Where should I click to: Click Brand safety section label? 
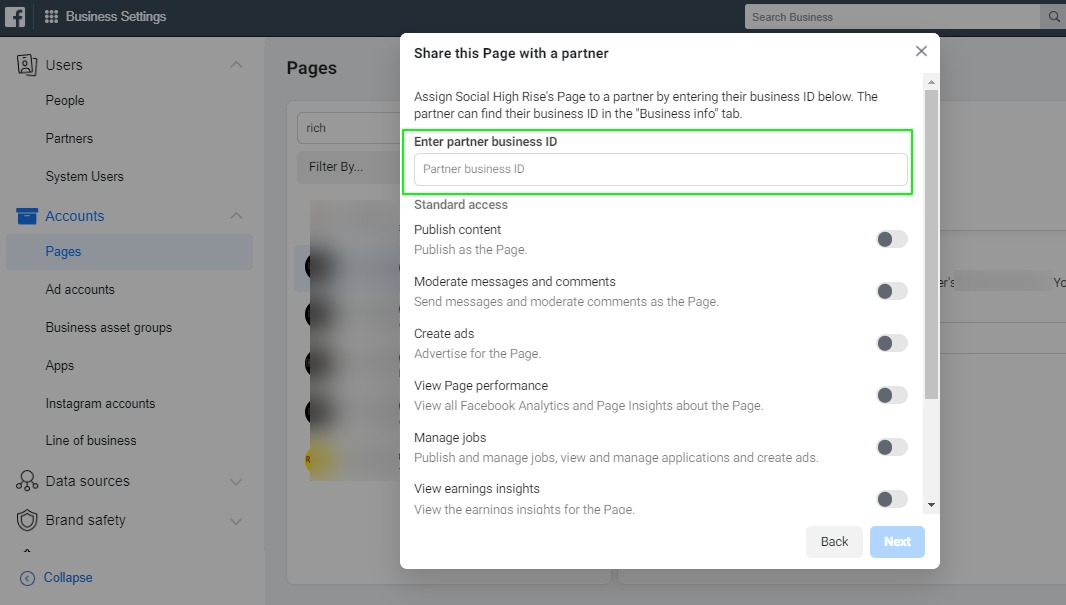tap(86, 520)
